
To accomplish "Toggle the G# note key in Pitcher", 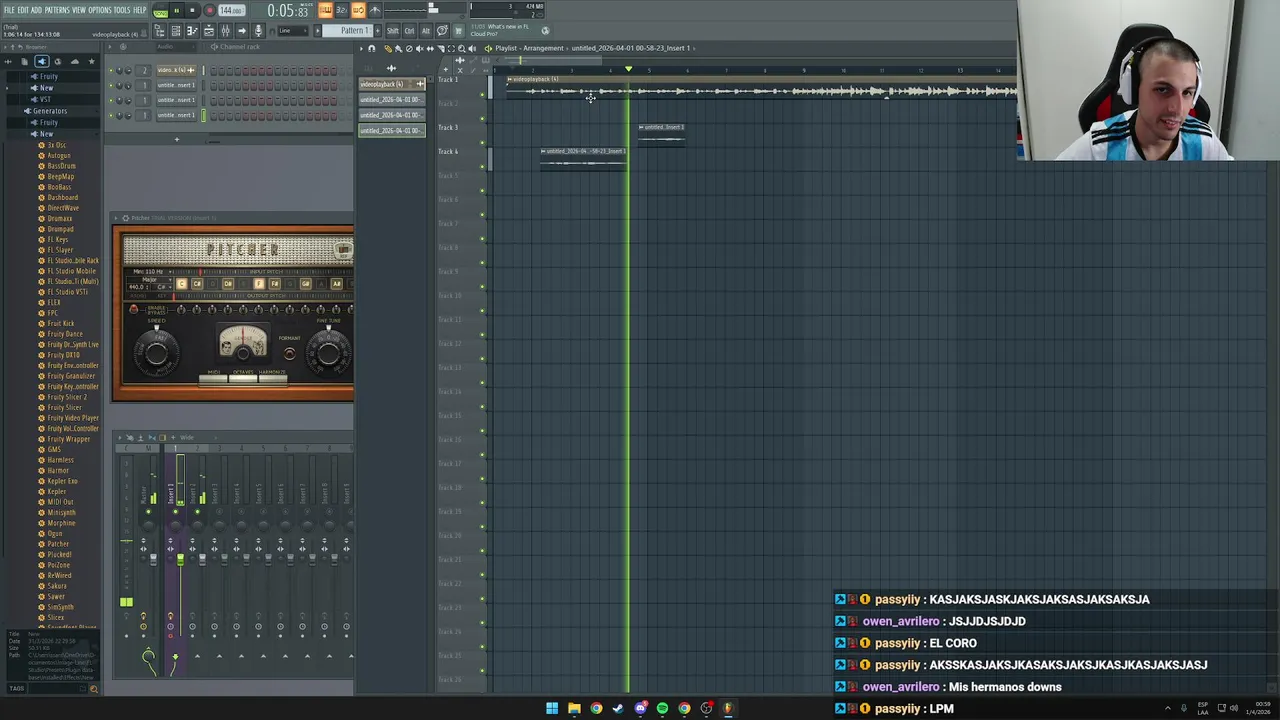I will pyautogui.click(x=306, y=284).
